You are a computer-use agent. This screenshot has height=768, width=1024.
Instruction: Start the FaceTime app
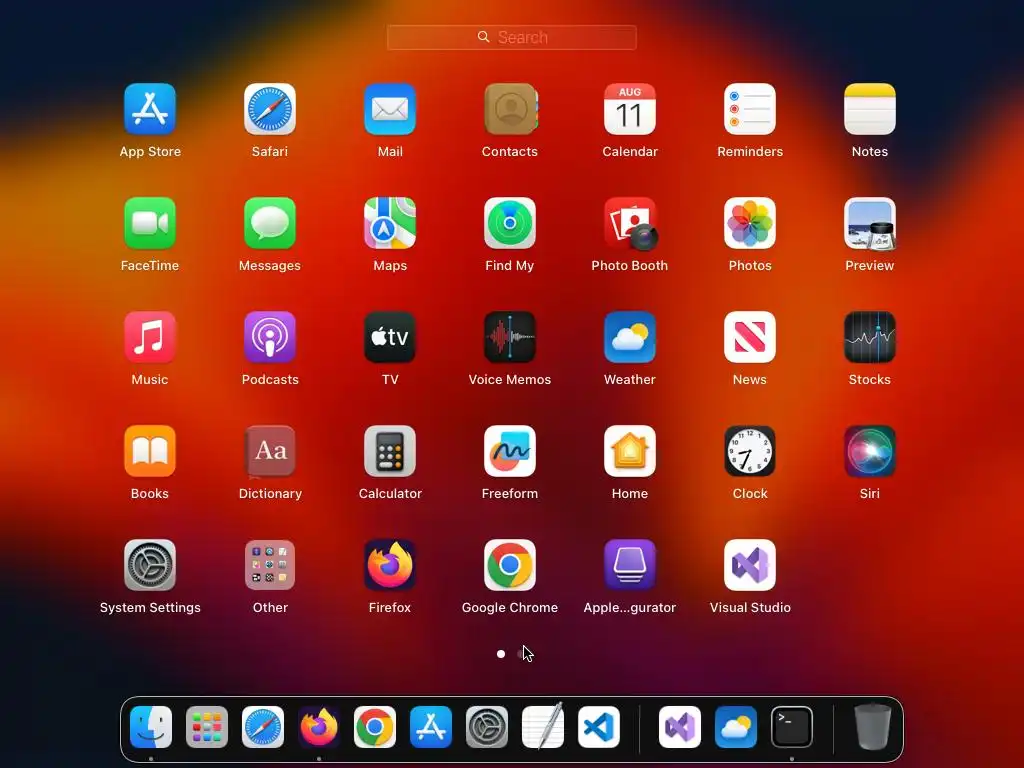[x=150, y=223]
